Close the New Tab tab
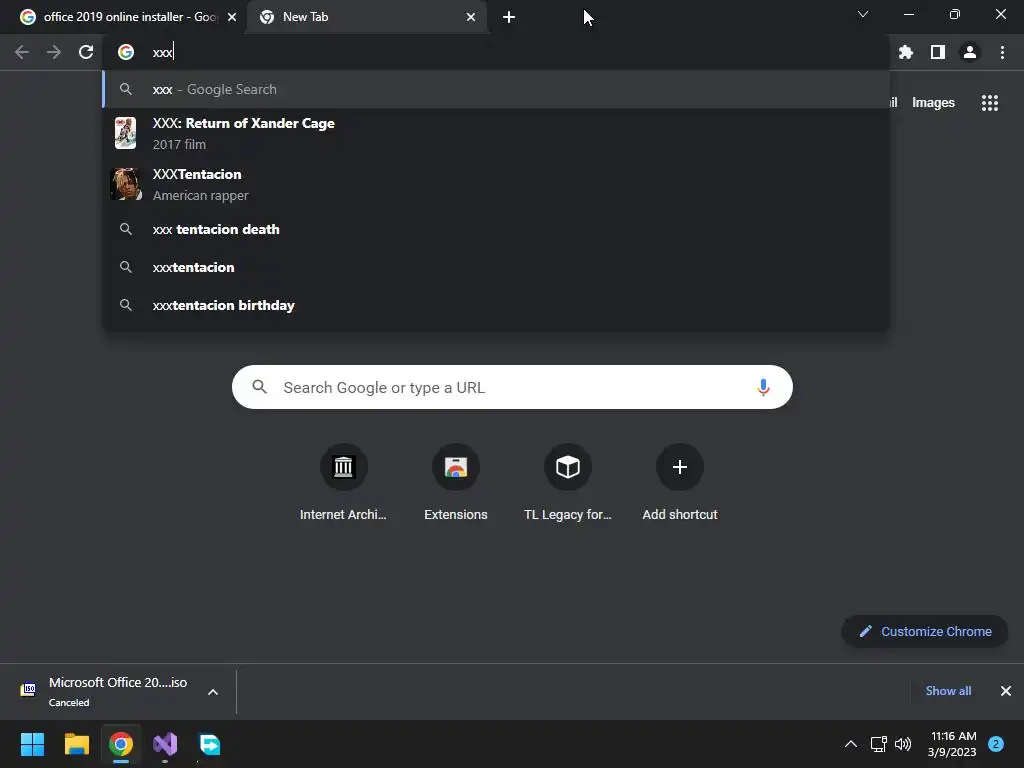1024x768 pixels. click(x=471, y=17)
